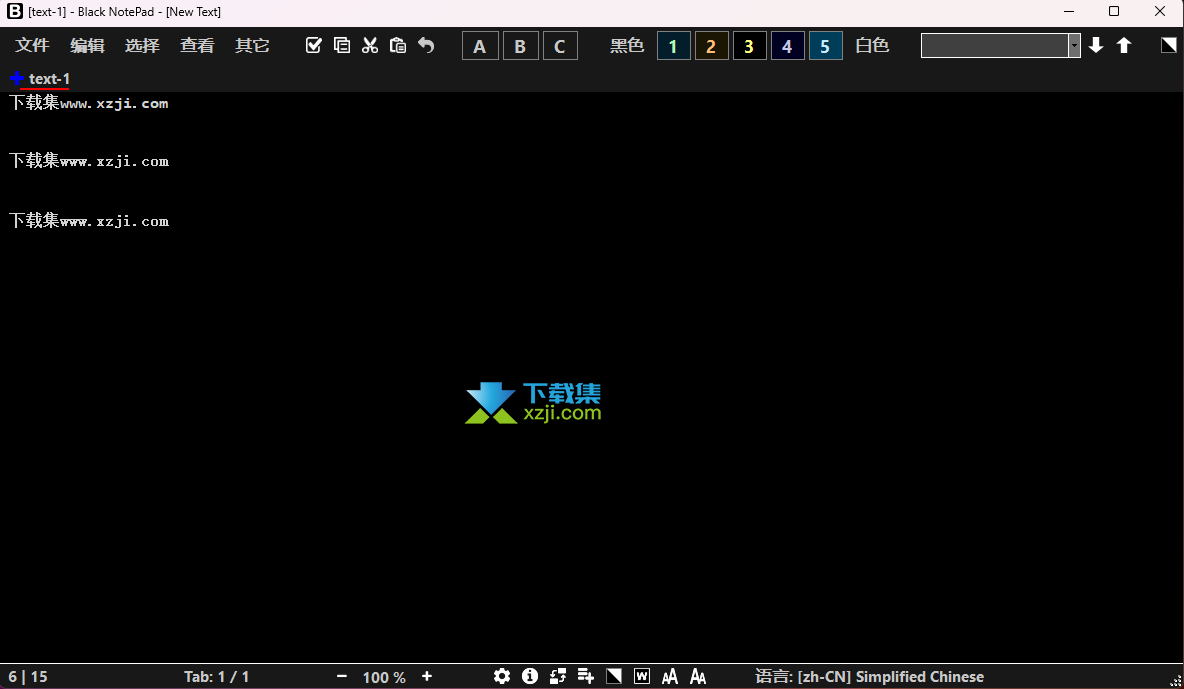Screen dimensions: 1184x689
Task: Click the search up arrow icon
Action: (1124, 45)
